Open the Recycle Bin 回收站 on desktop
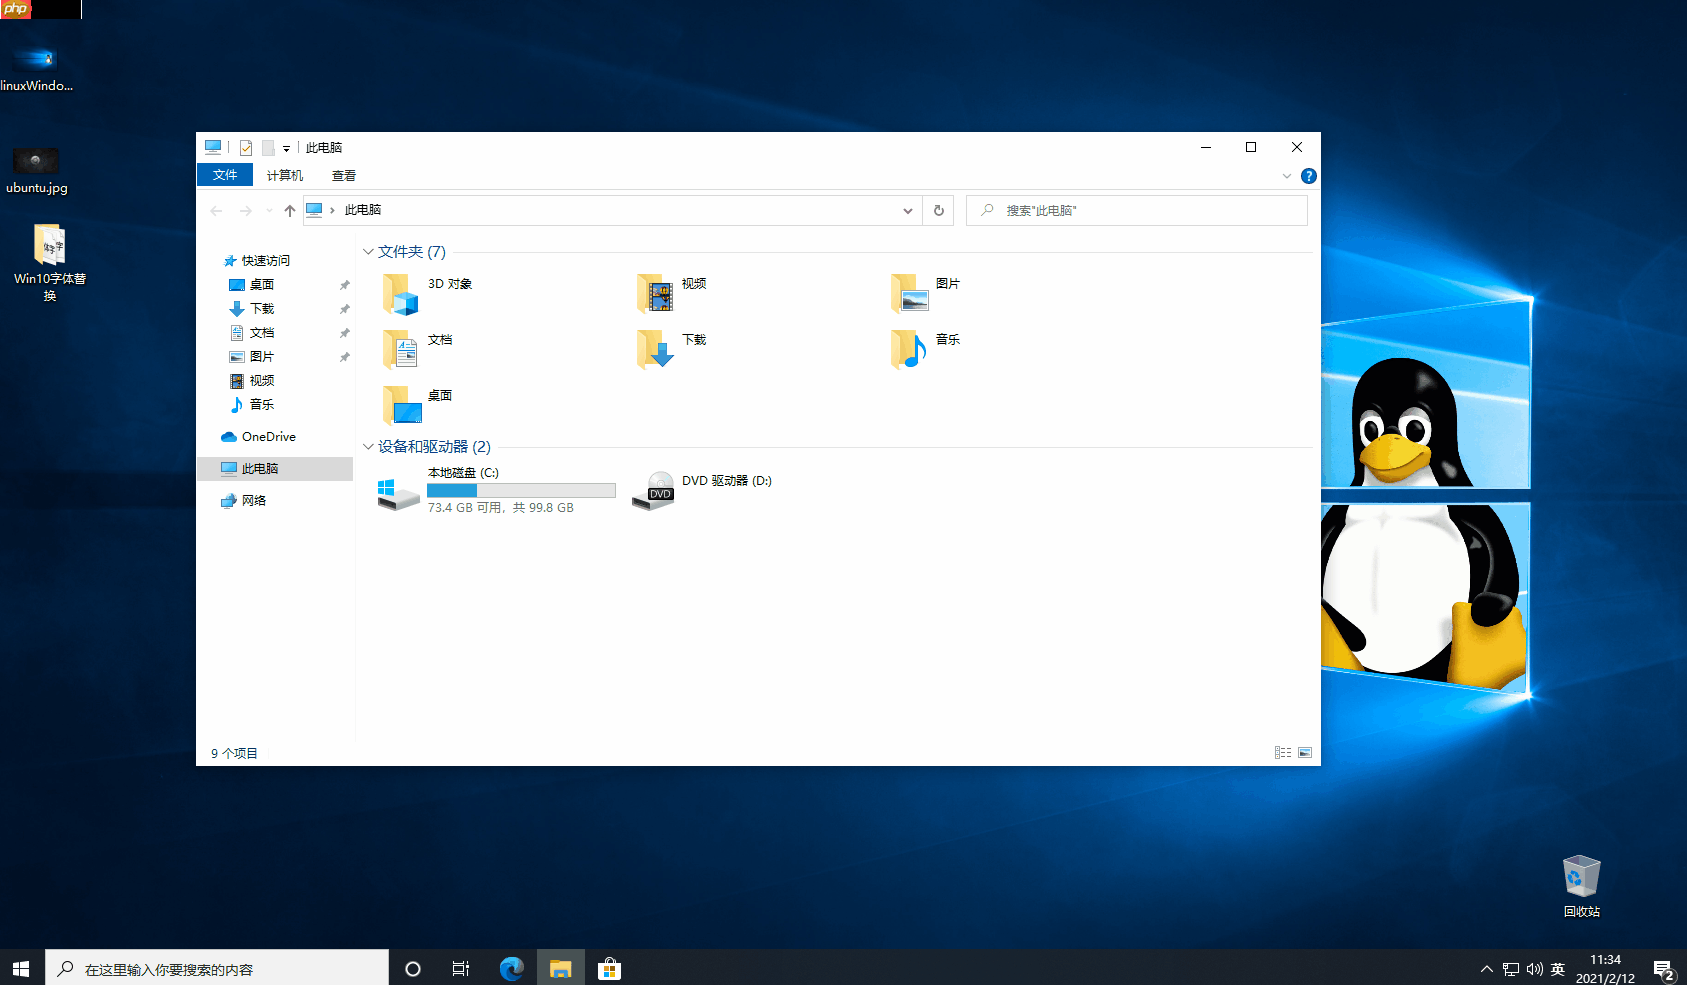This screenshot has width=1687, height=985. pyautogui.click(x=1581, y=878)
